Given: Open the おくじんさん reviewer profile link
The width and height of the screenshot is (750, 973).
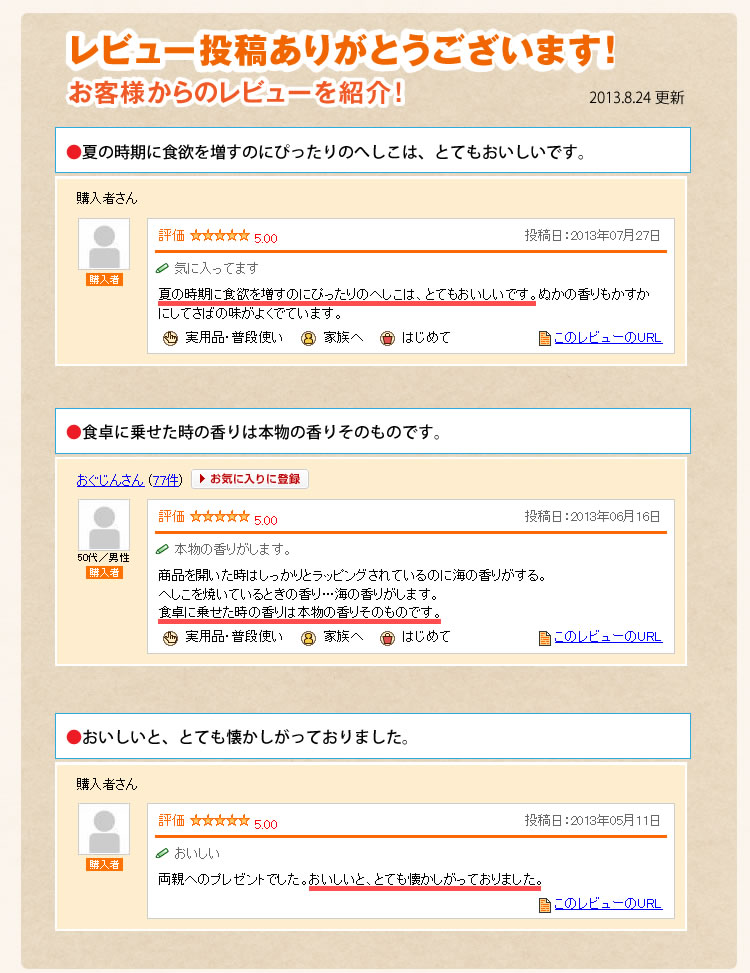Looking at the screenshot, I should (x=110, y=480).
